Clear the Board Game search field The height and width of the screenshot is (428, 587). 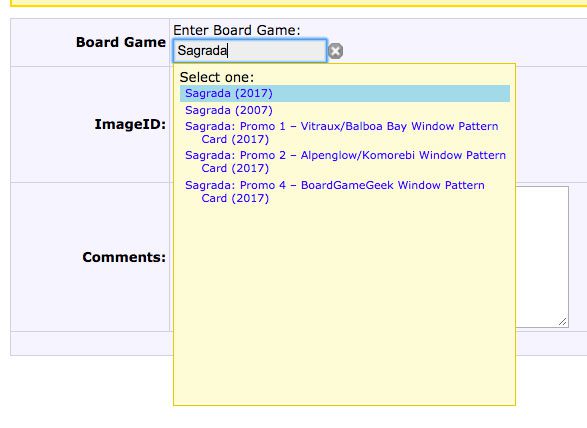pyautogui.click(x=335, y=51)
